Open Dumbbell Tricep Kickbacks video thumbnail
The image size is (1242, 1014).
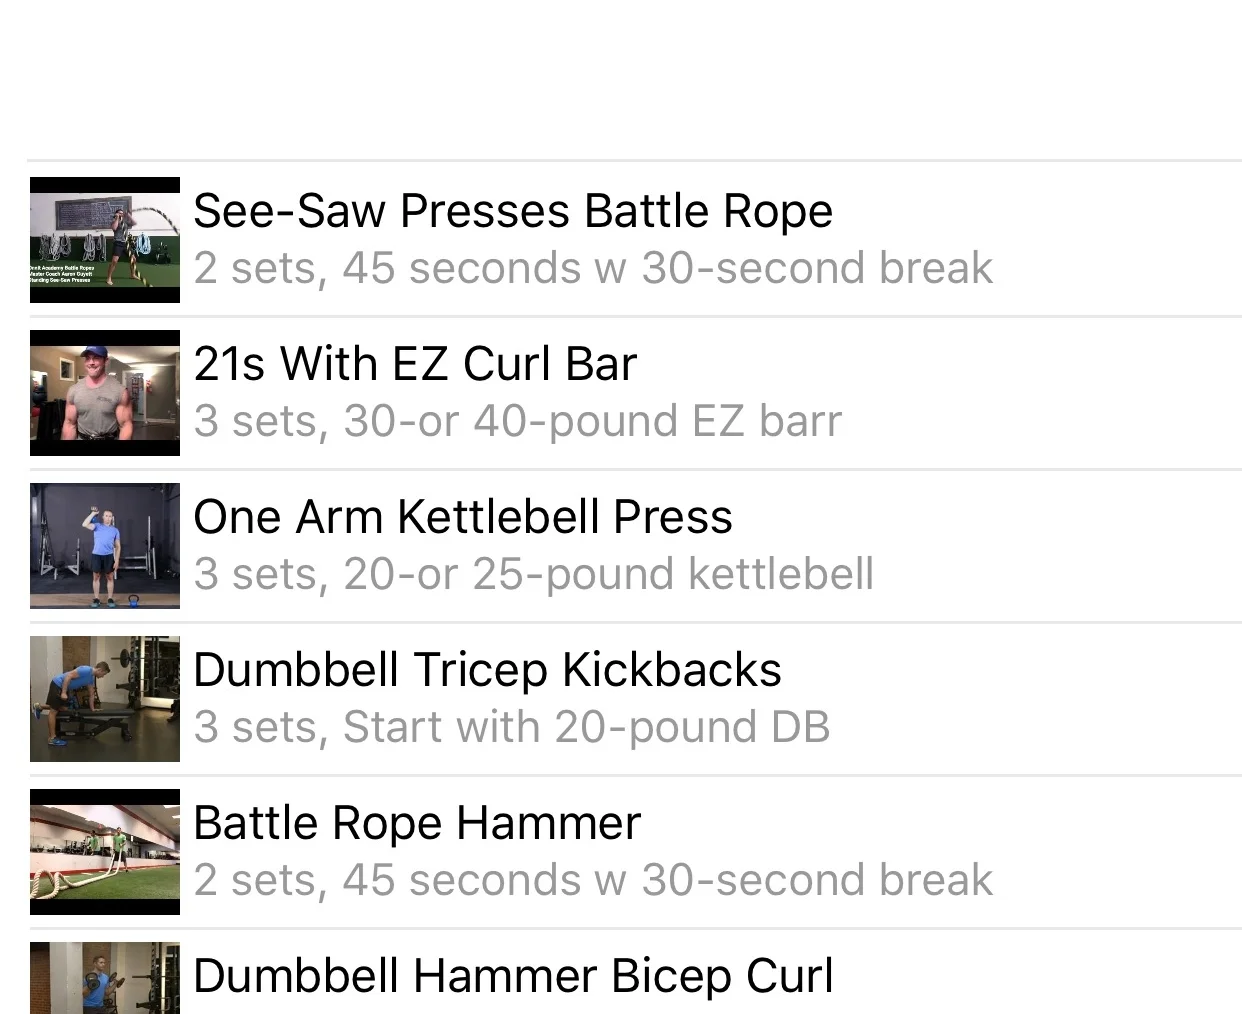(105, 699)
